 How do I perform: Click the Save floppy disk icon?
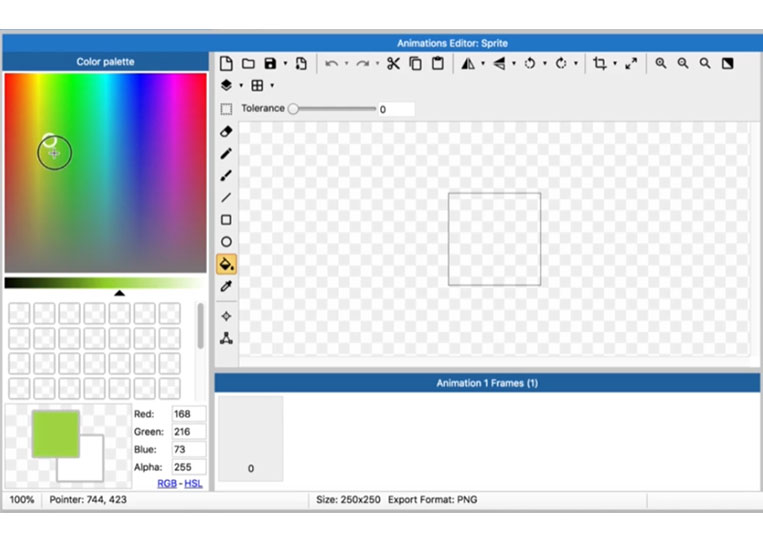(x=270, y=63)
